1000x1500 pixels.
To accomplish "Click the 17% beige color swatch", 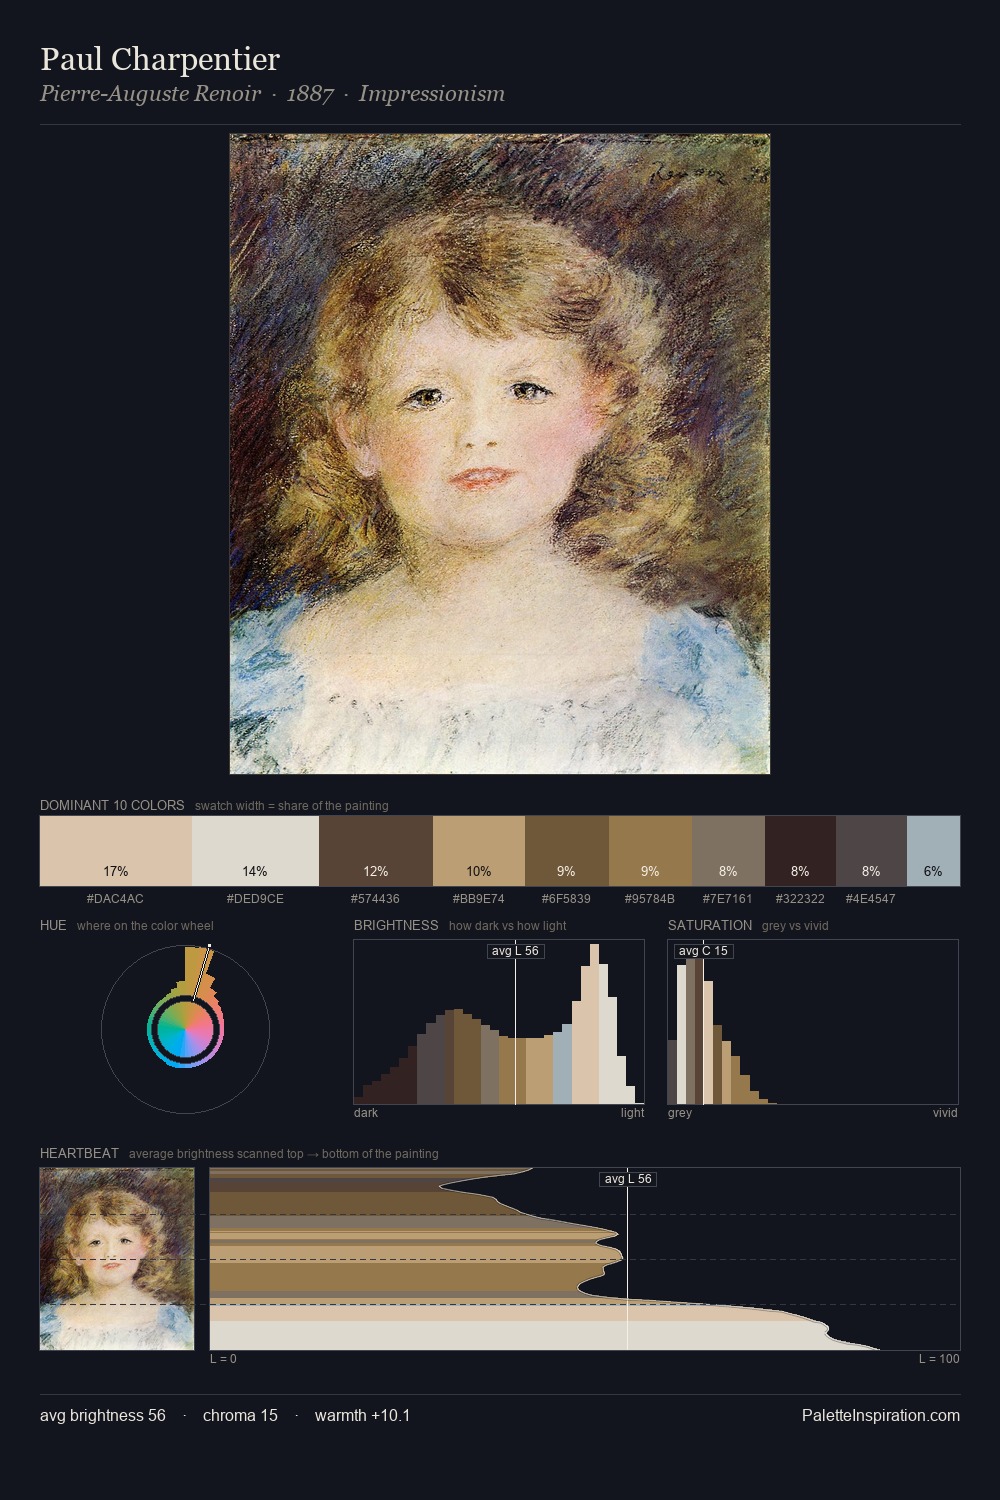I will coord(116,851).
